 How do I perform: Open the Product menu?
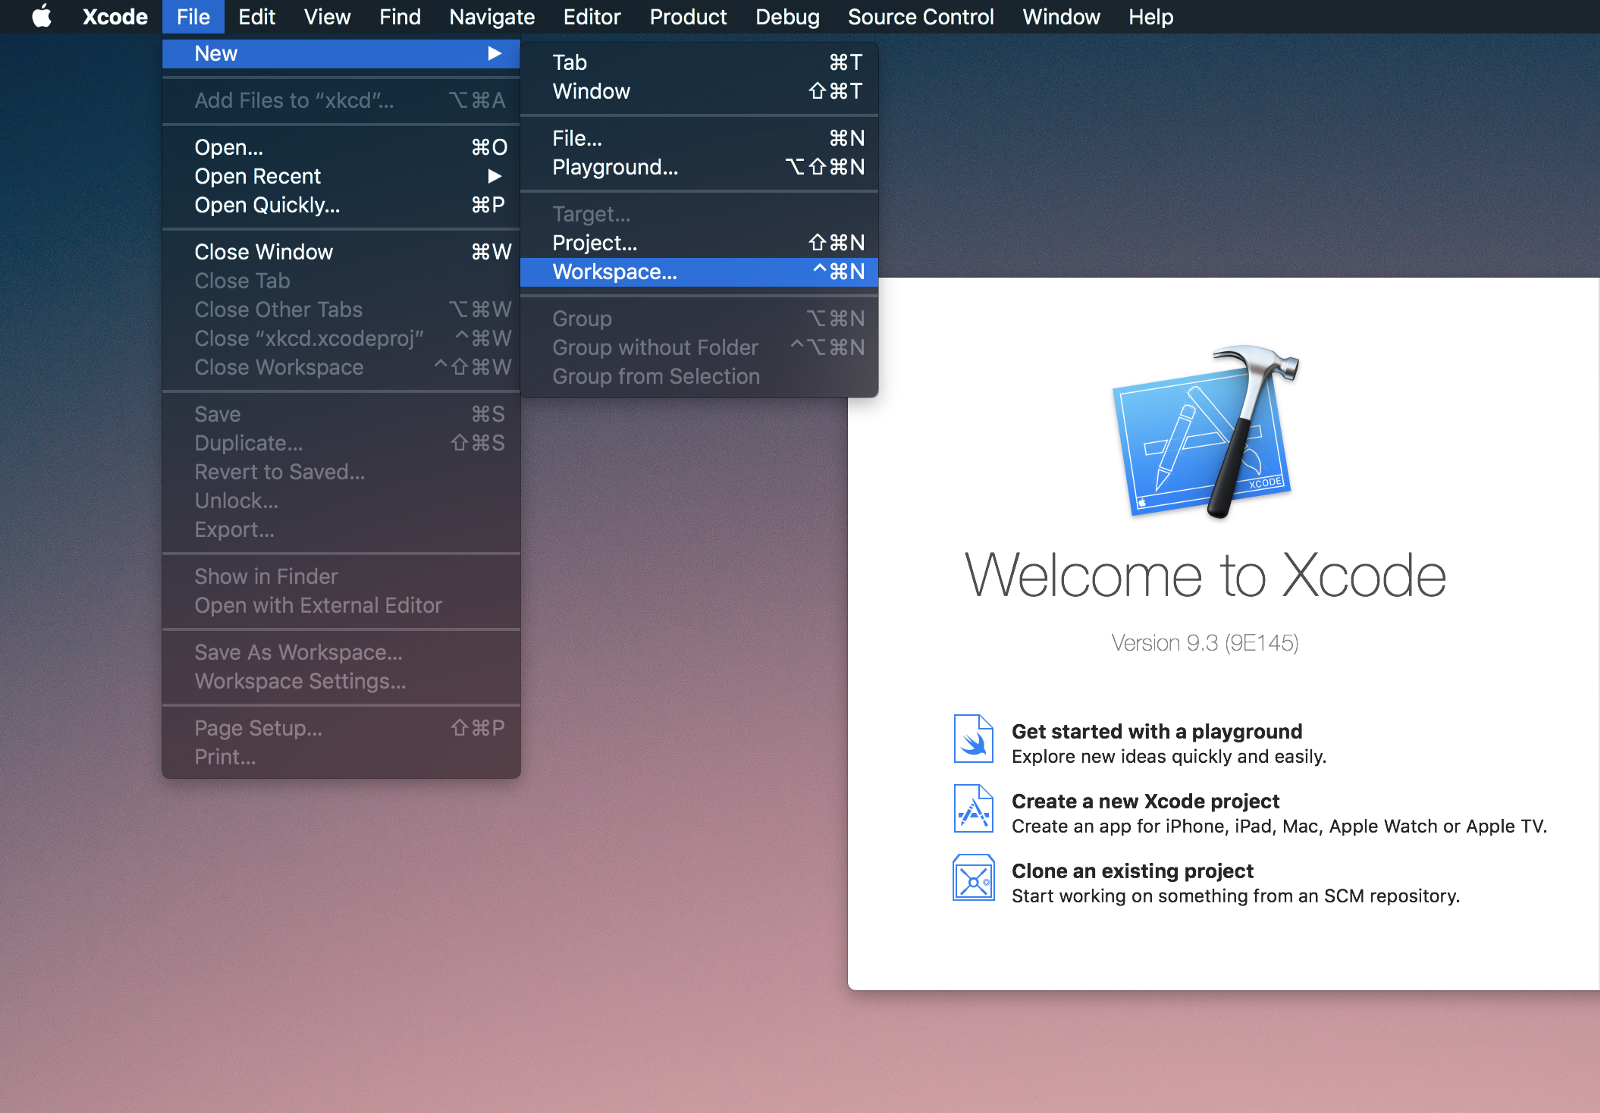[x=688, y=17]
